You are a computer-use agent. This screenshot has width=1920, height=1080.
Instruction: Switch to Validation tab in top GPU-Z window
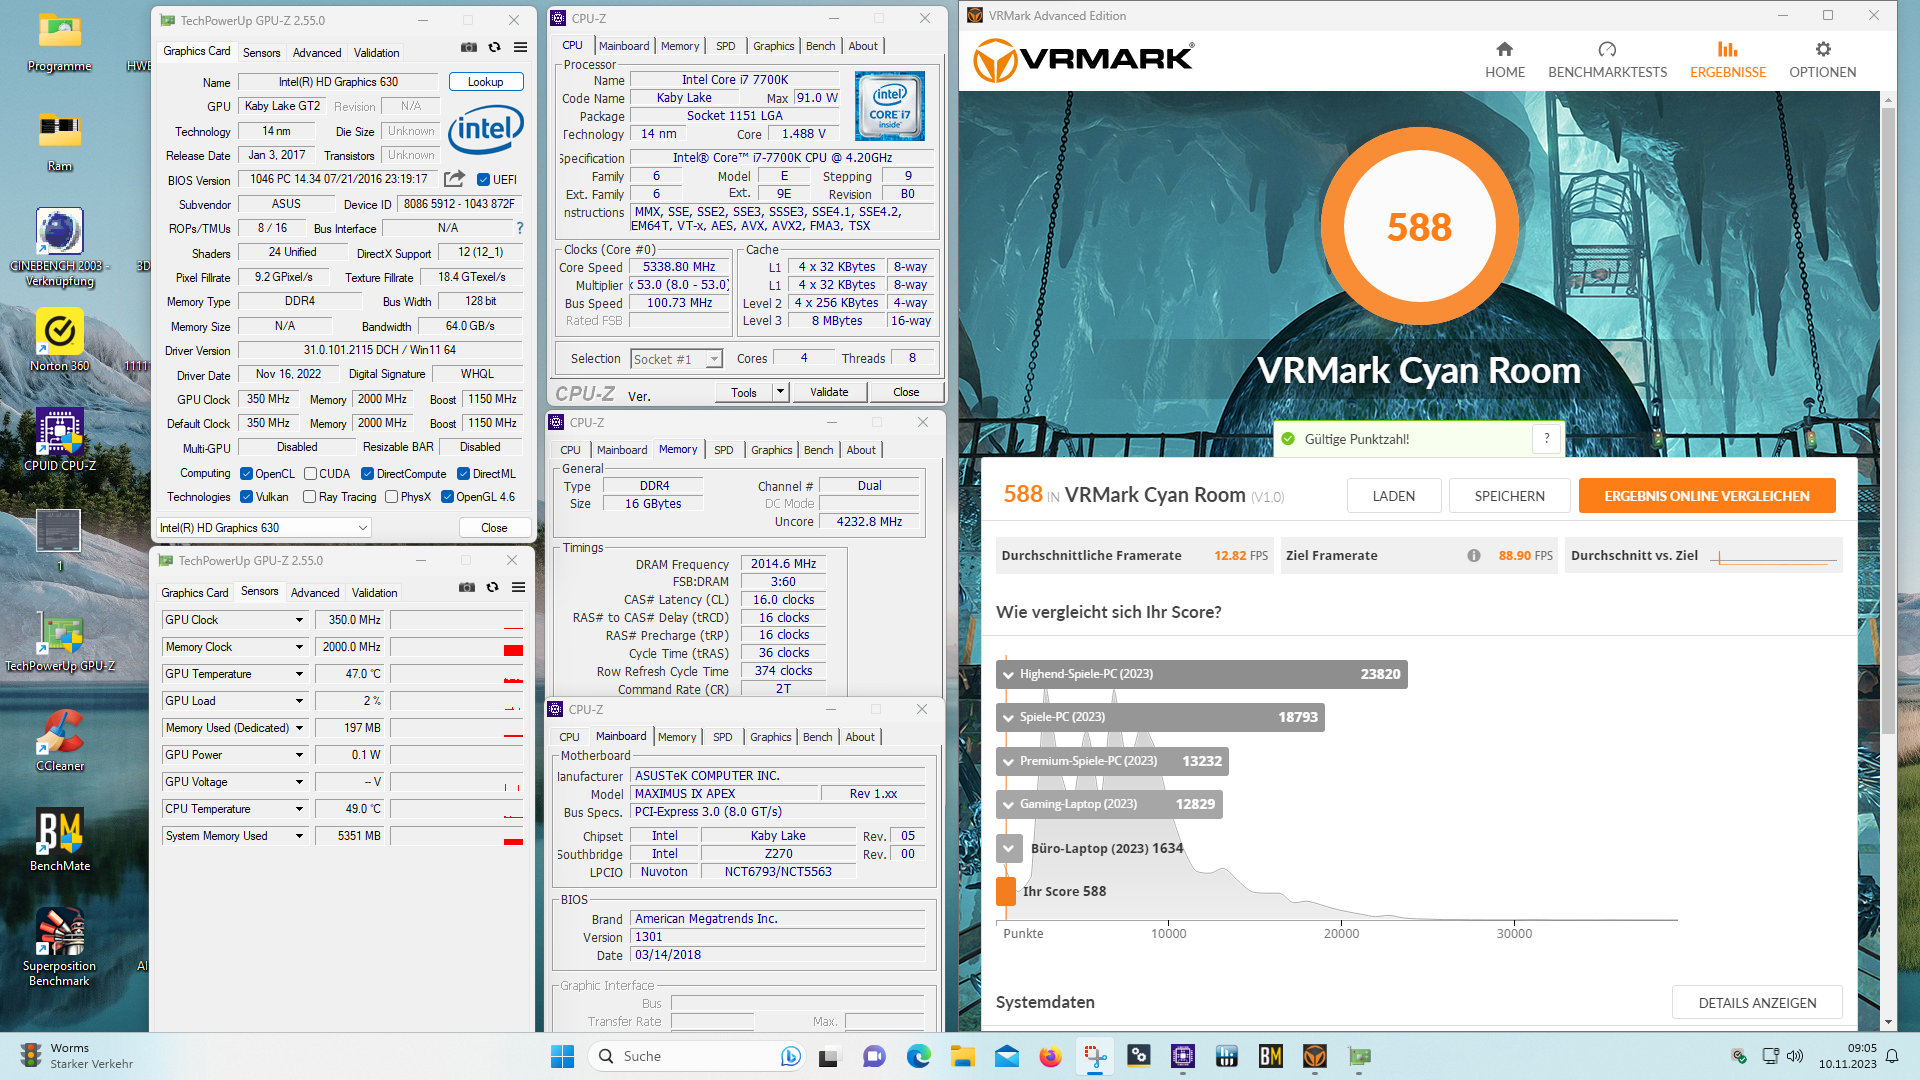[377, 53]
